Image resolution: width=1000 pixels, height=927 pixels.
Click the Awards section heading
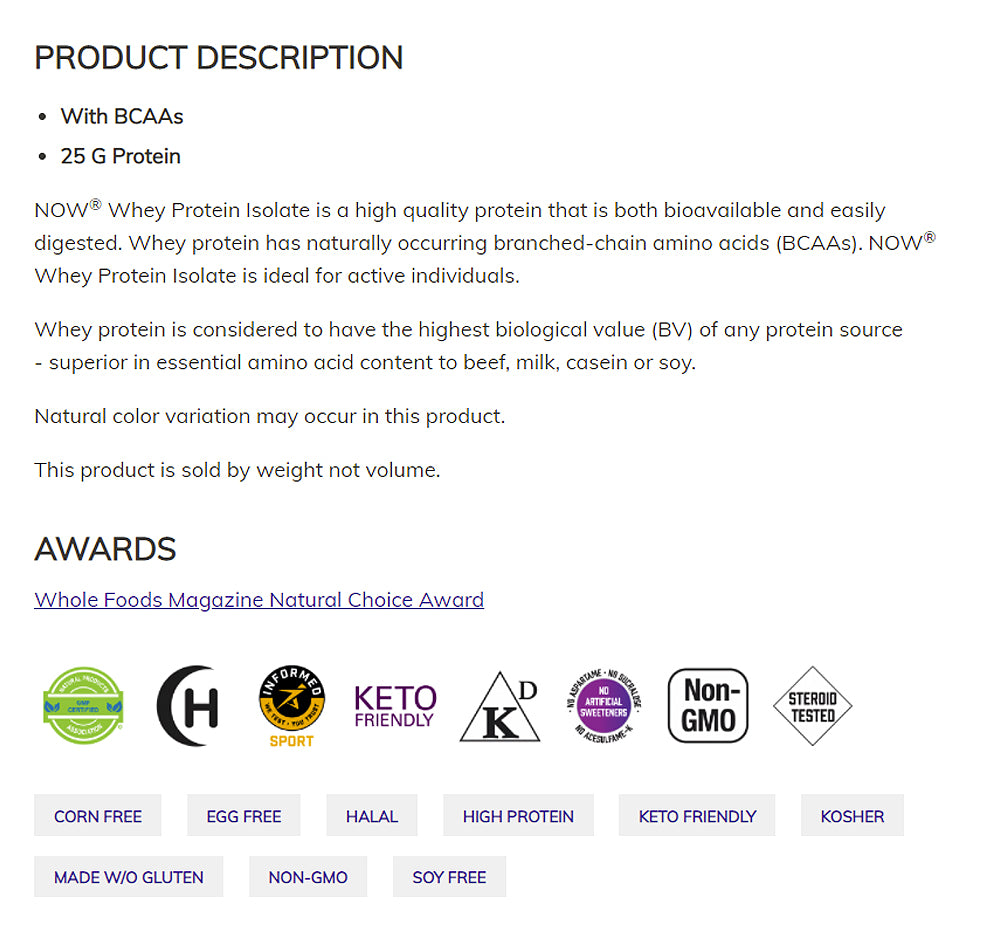[x=105, y=549]
